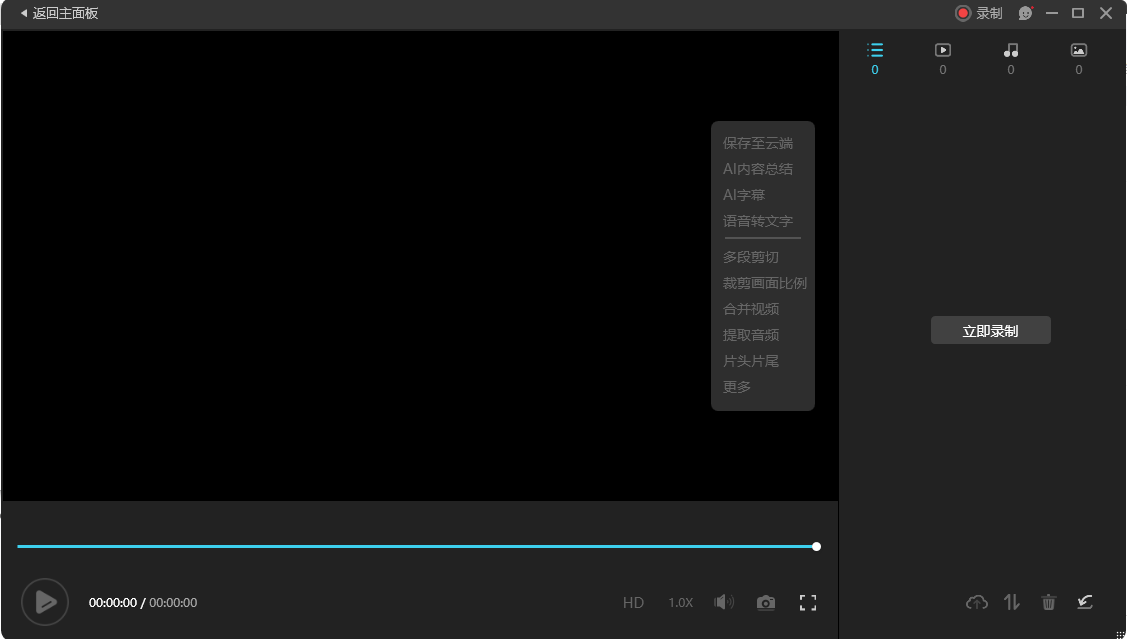Viewport: 1127px width, 639px height.
Task: Expand the 更多 menu option
Action: point(736,386)
